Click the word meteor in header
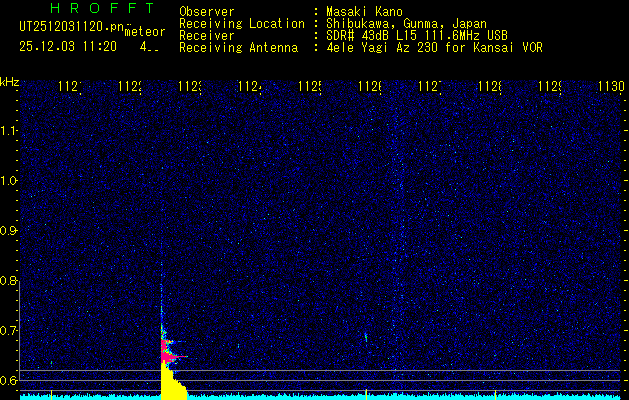Screen dimensions: 629x400 click(145, 33)
